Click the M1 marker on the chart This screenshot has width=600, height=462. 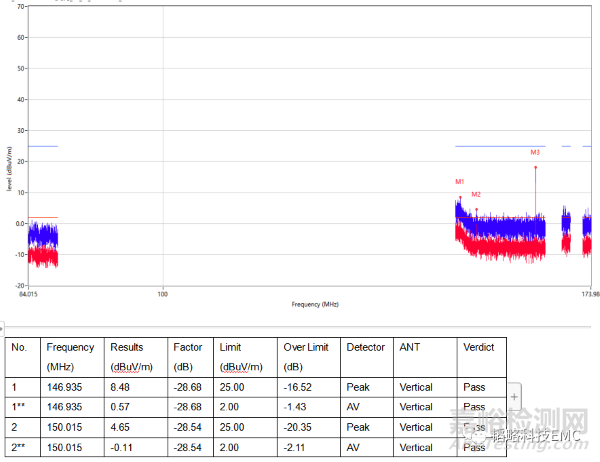pos(460,182)
